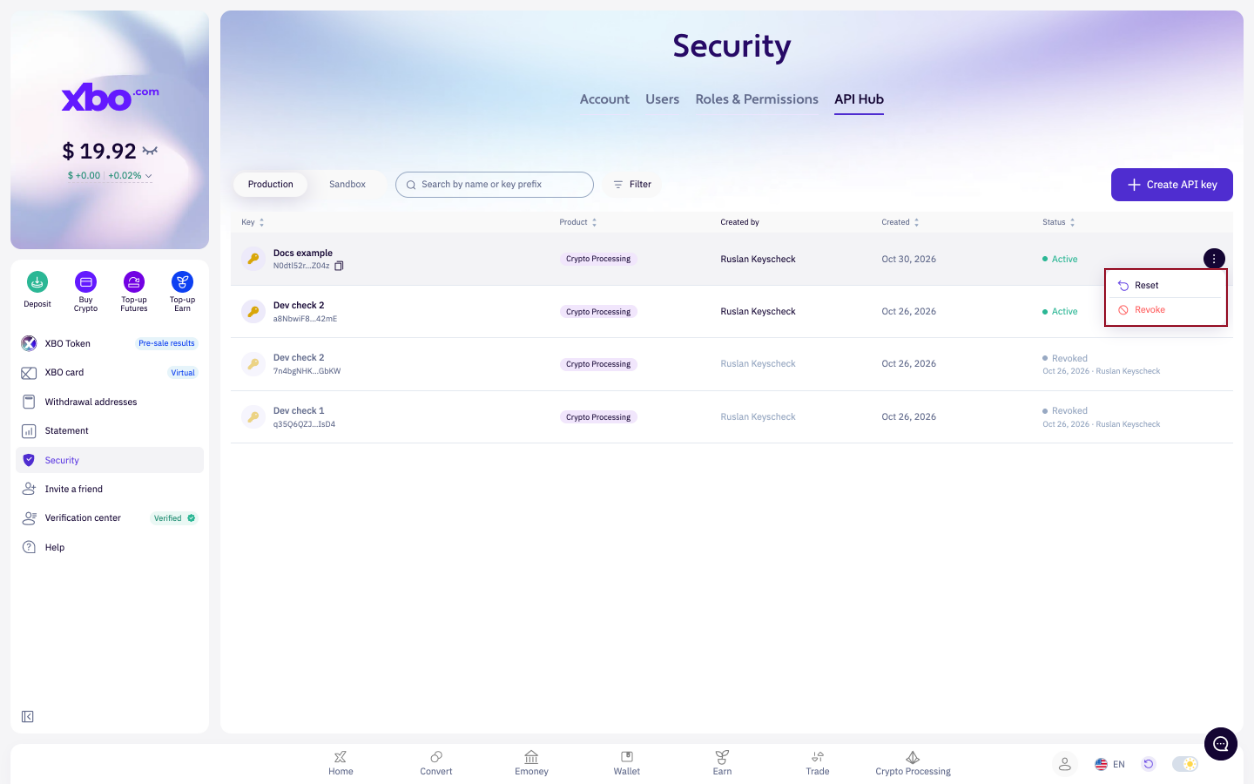Image resolution: width=1254 pixels, height=784 pixels.
Task: Click the Dev check 1 key icon
Action: pyautogui.click(x=253, y=417)
